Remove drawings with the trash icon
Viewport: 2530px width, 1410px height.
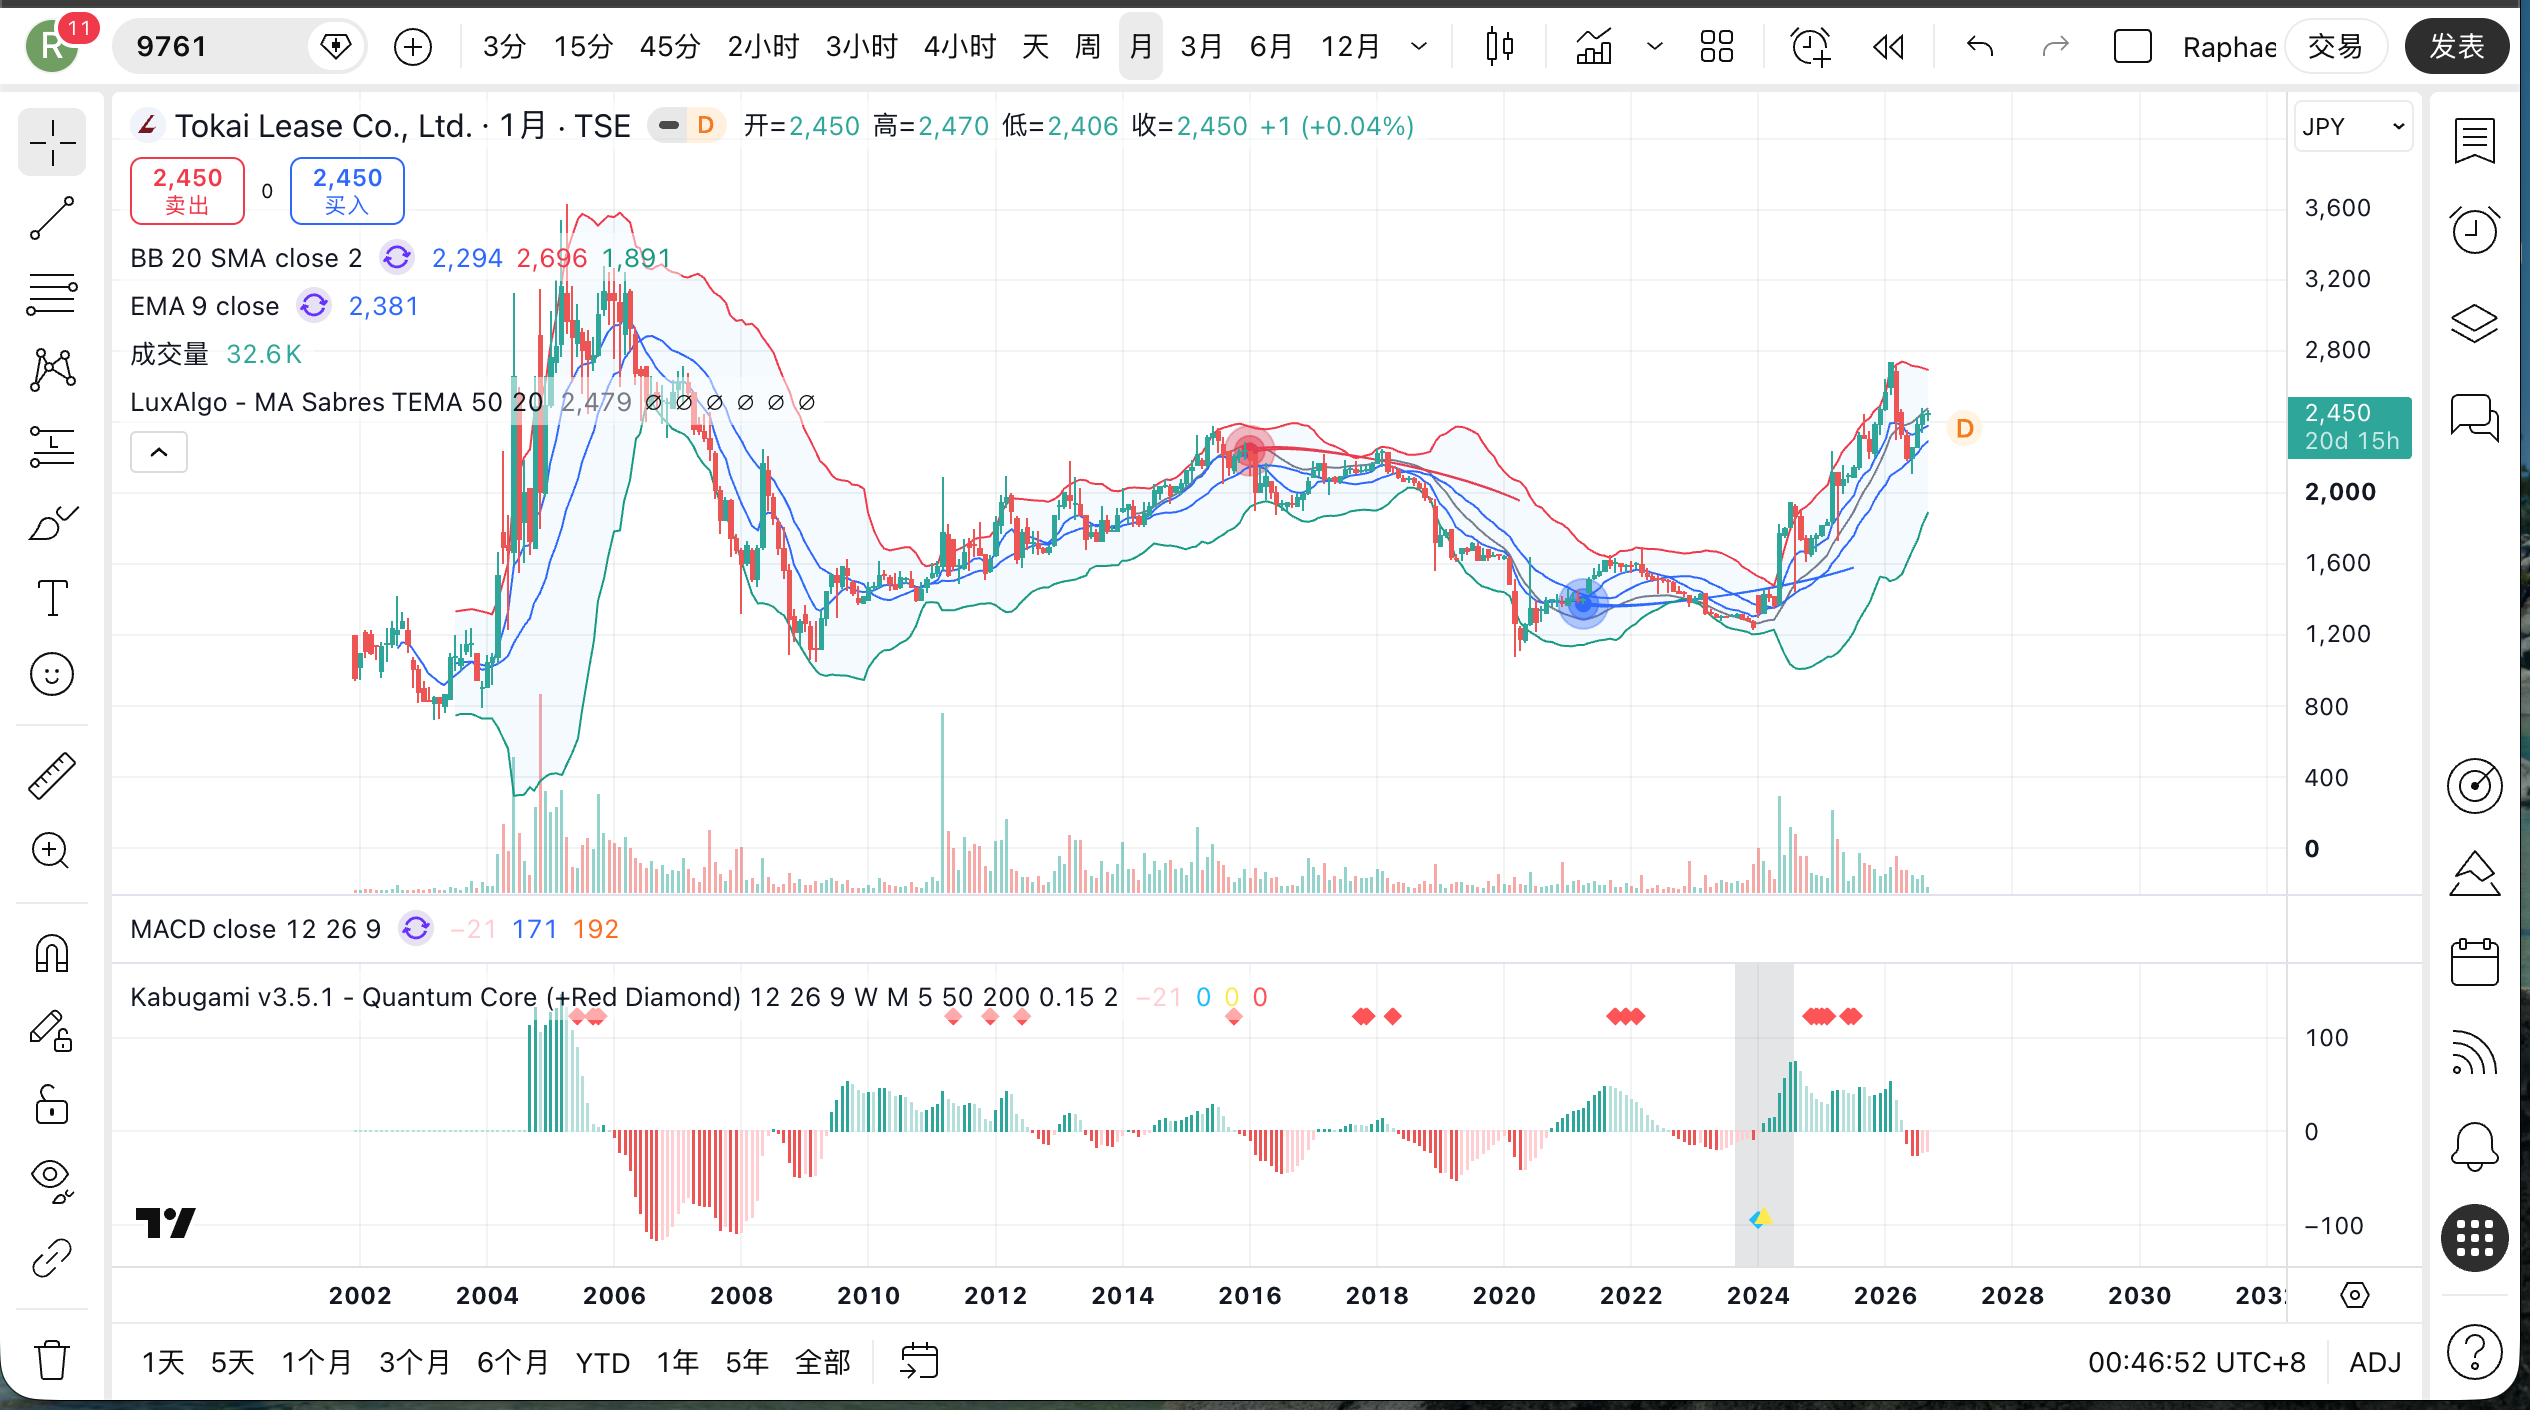tap(52, 1360)
